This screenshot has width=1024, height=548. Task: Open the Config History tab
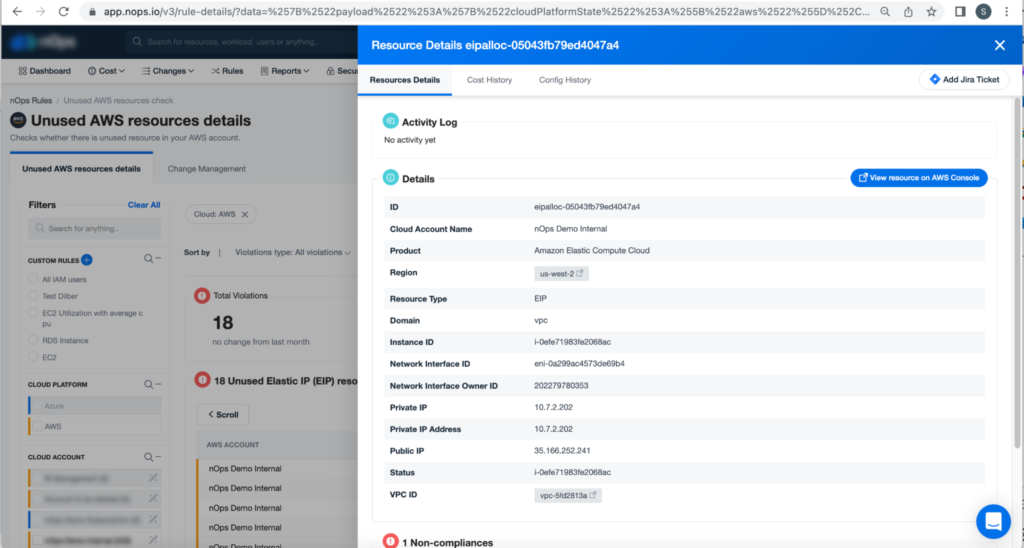click(x=565, y=80)
